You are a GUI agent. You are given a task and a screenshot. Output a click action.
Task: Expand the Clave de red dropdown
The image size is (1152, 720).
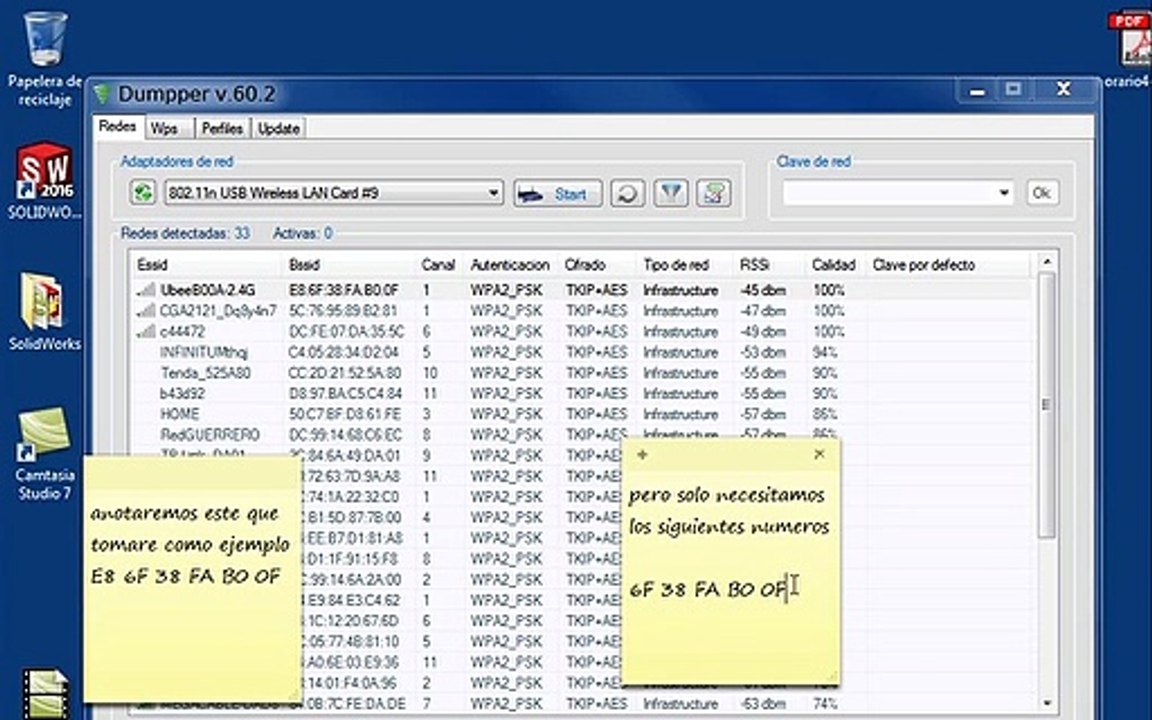click(x=1004, y=193)
